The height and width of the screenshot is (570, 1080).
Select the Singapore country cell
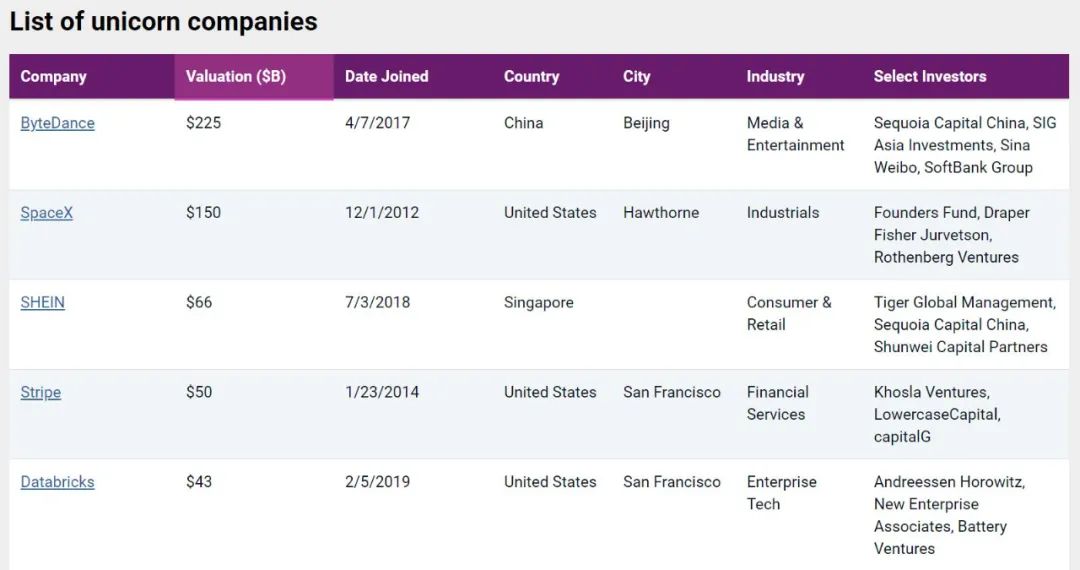pyautogui.click(x=538, y=303)
